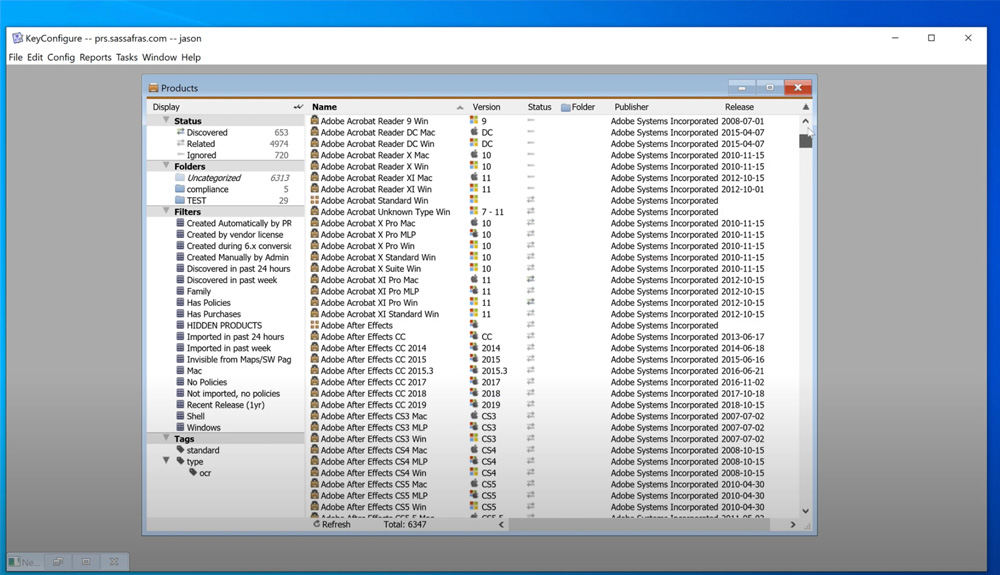1000x575 pixels.
Task: Sort by the Folder column header
Action: (x=578, y=107)
